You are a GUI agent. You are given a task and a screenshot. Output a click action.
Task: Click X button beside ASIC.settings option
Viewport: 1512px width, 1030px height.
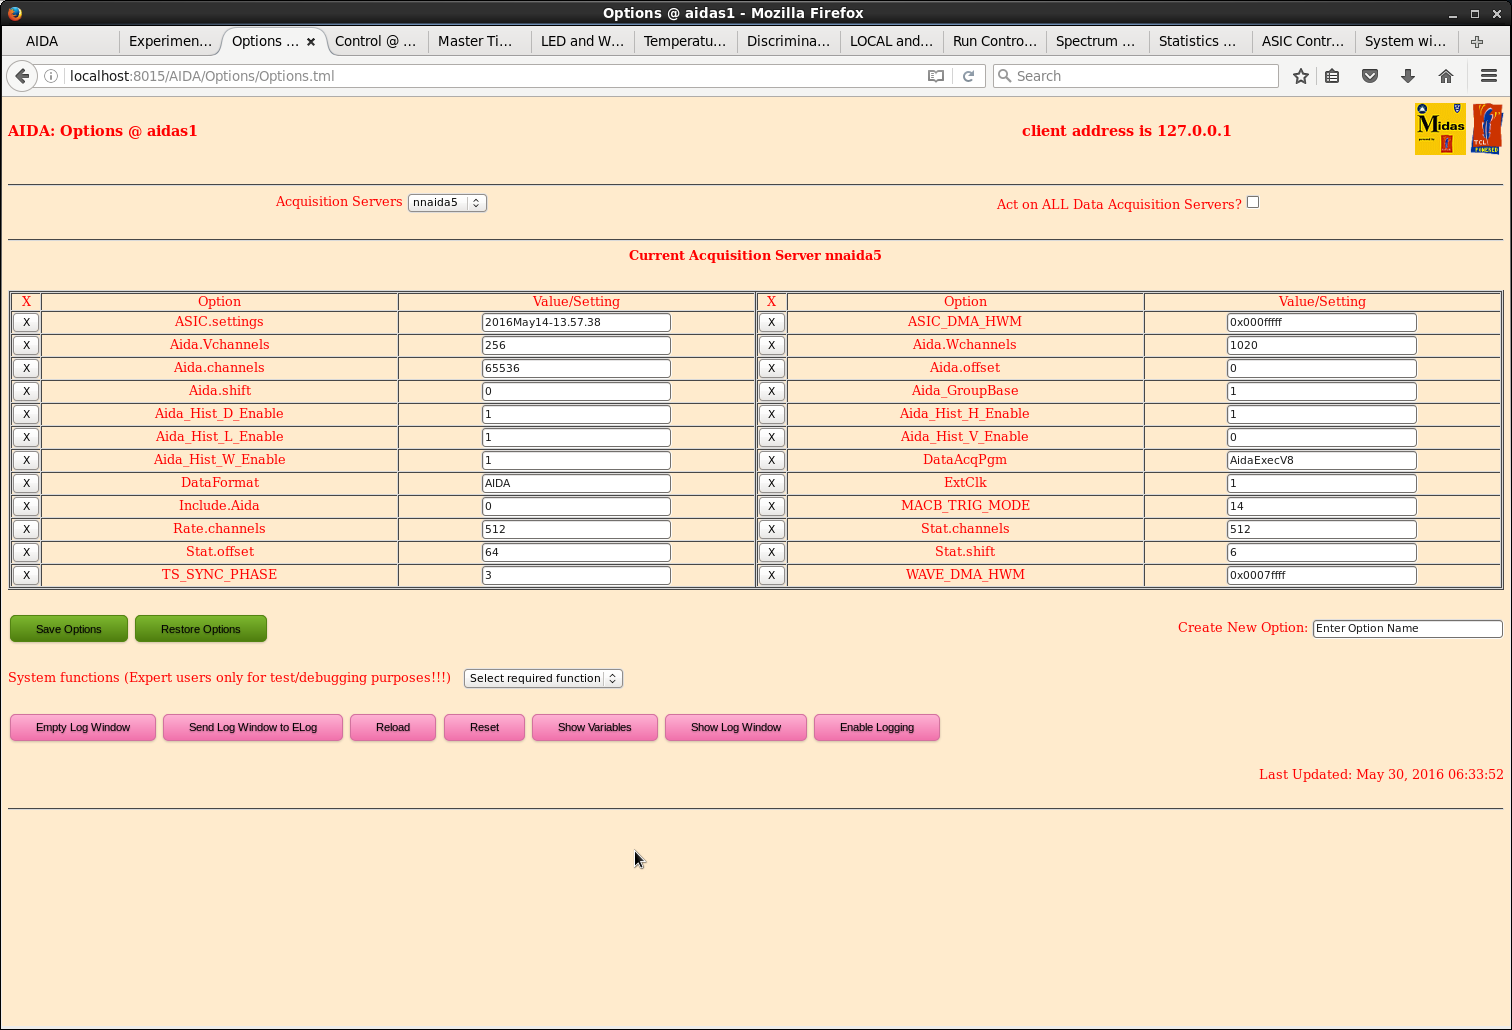click(x=26, y=322)
